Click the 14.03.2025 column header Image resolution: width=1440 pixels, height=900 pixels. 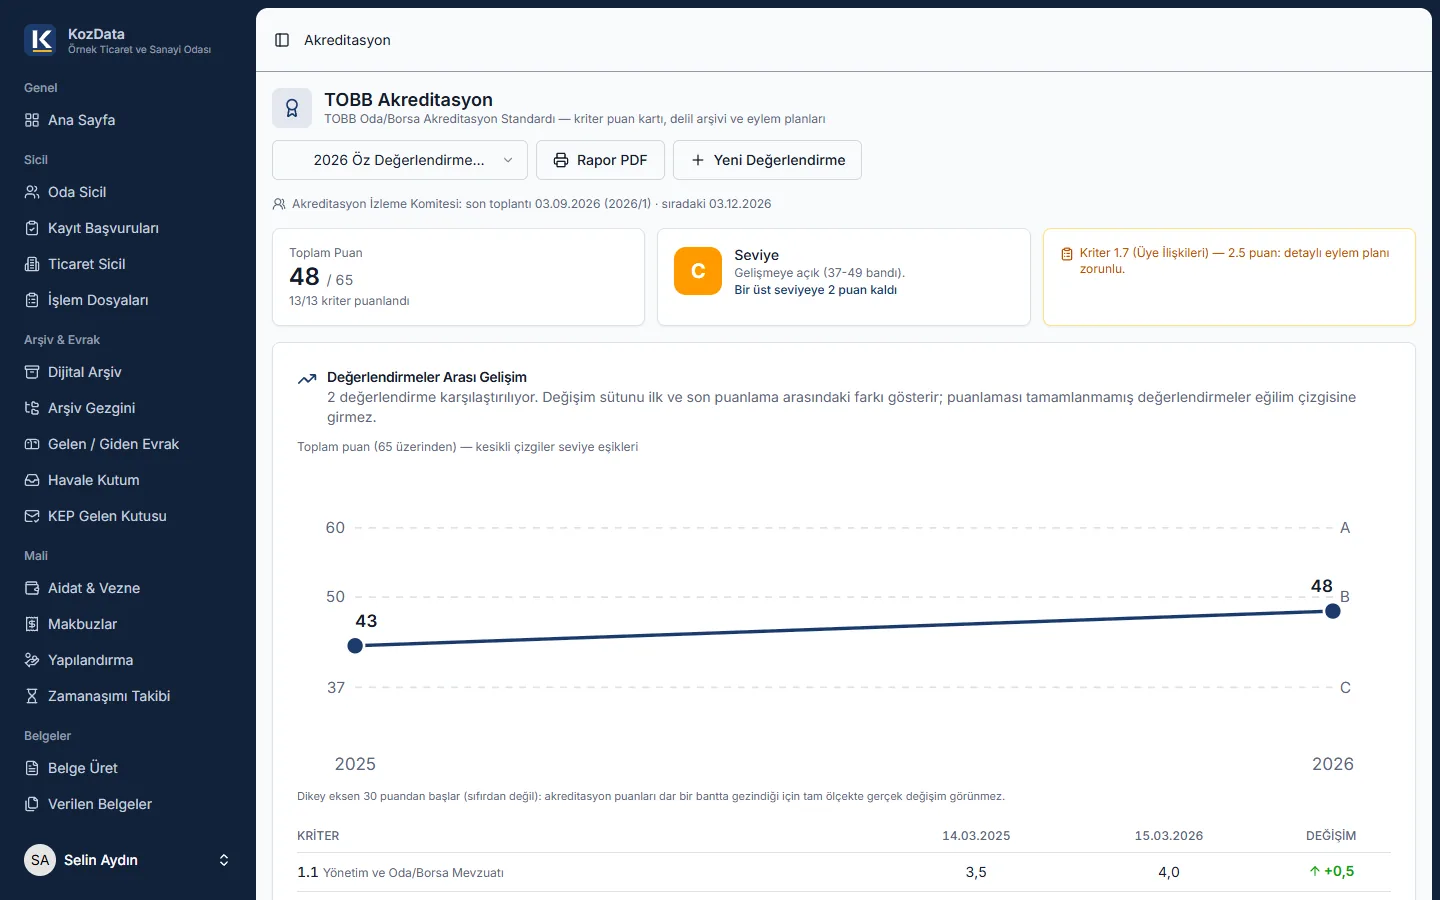click(x=976, y=836)
